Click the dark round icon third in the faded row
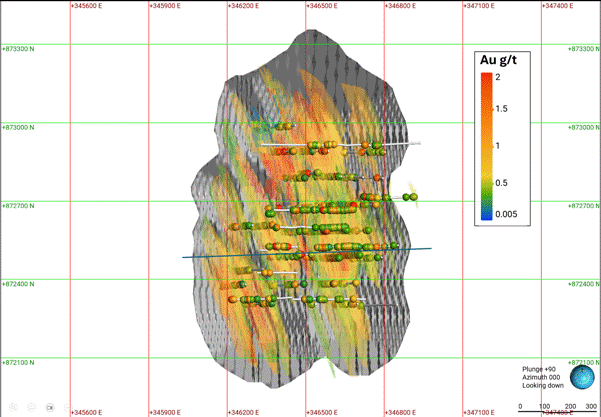Viewport: 601px width, 417px height. pos(50,407)
